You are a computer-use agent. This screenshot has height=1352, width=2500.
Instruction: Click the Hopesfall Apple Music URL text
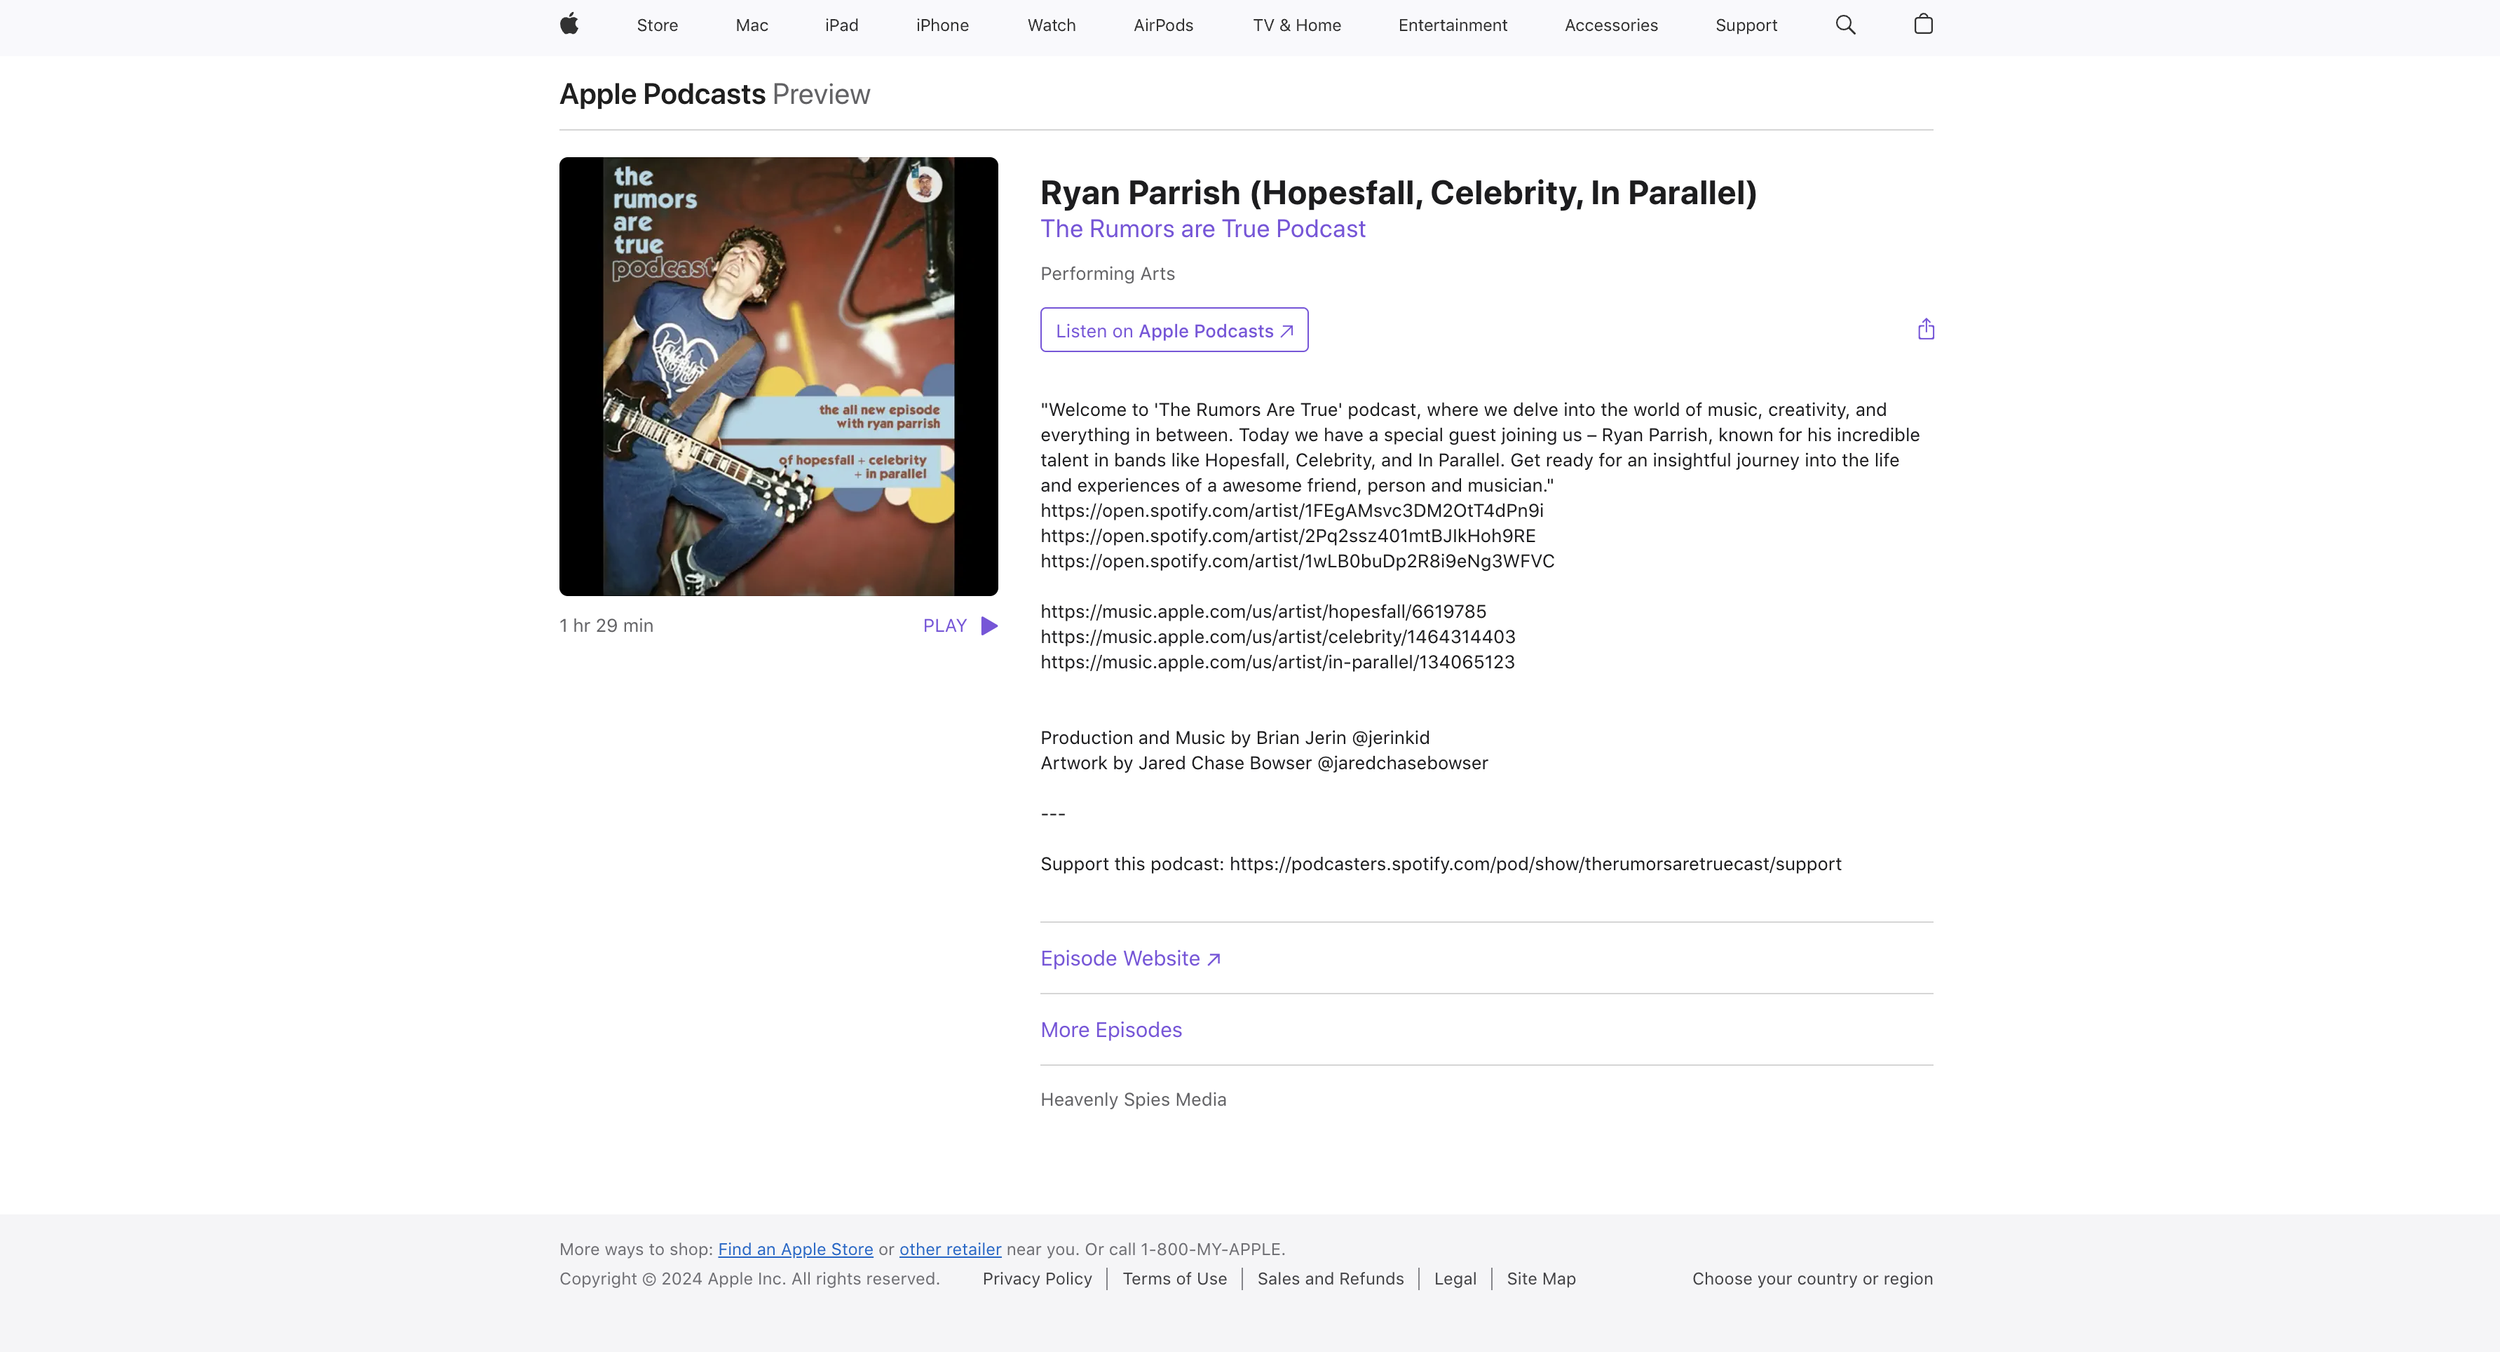click(1263, 612)
